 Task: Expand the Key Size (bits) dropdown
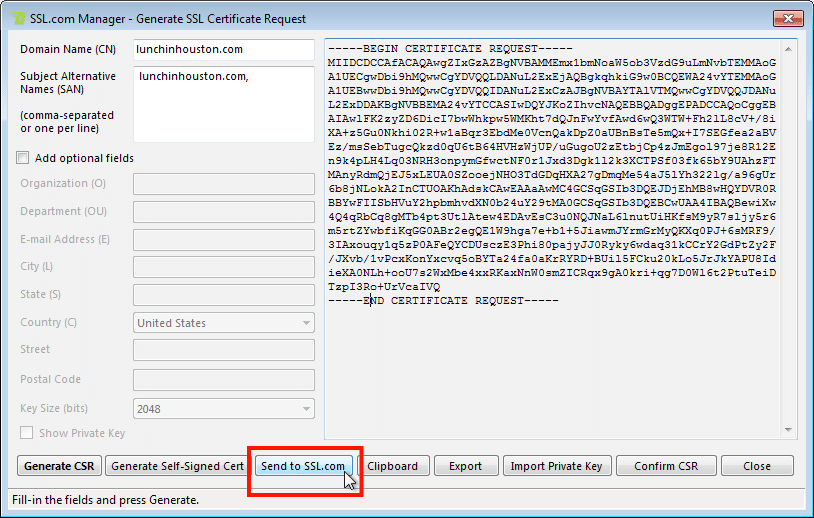coord(224,409)
